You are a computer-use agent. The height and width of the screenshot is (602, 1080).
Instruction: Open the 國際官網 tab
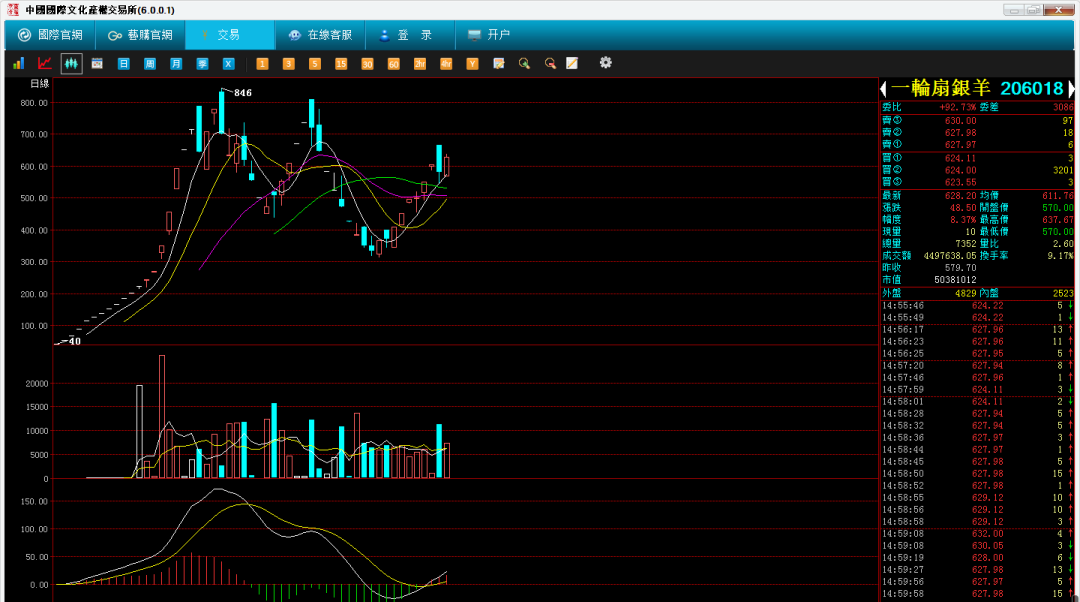pos(50,35)
